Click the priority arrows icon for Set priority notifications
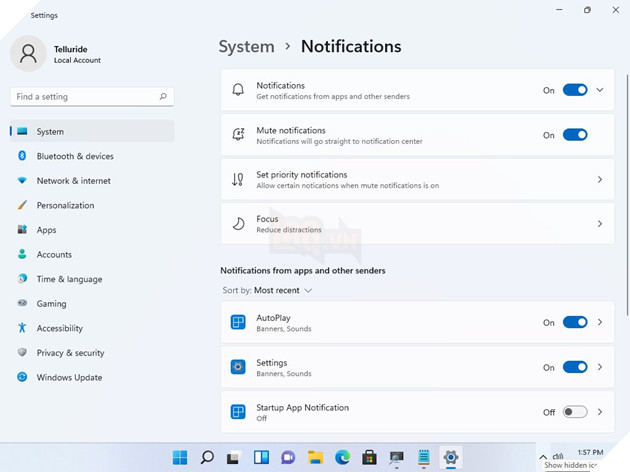 point(237,179)
